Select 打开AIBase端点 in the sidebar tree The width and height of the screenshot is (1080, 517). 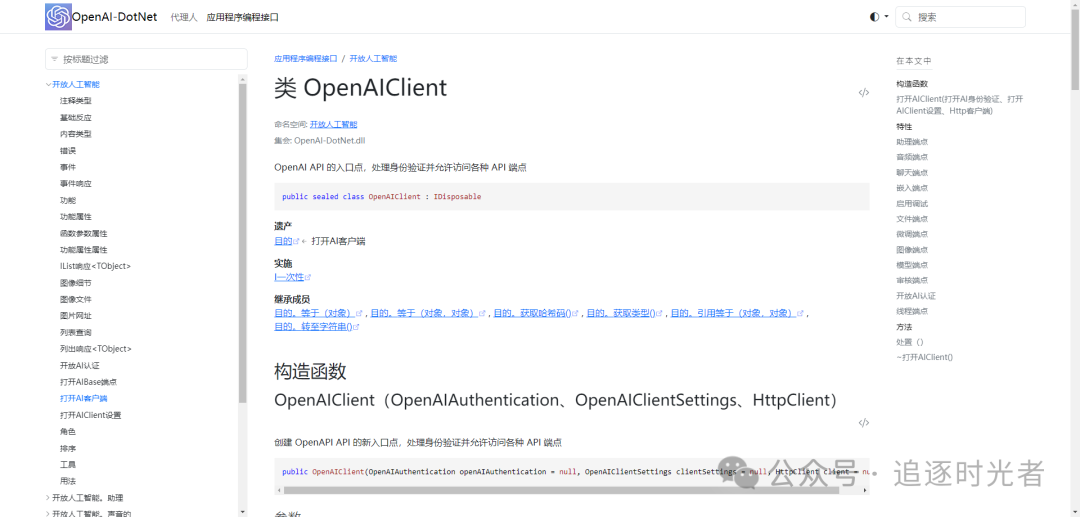(88, 381)
